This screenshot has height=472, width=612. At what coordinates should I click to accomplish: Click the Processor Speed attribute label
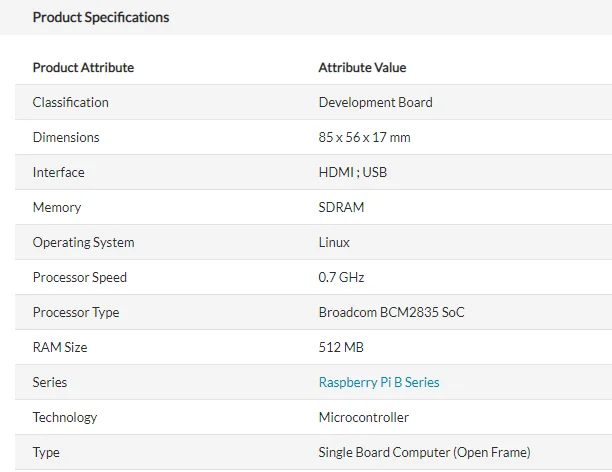tap(80, 277)
